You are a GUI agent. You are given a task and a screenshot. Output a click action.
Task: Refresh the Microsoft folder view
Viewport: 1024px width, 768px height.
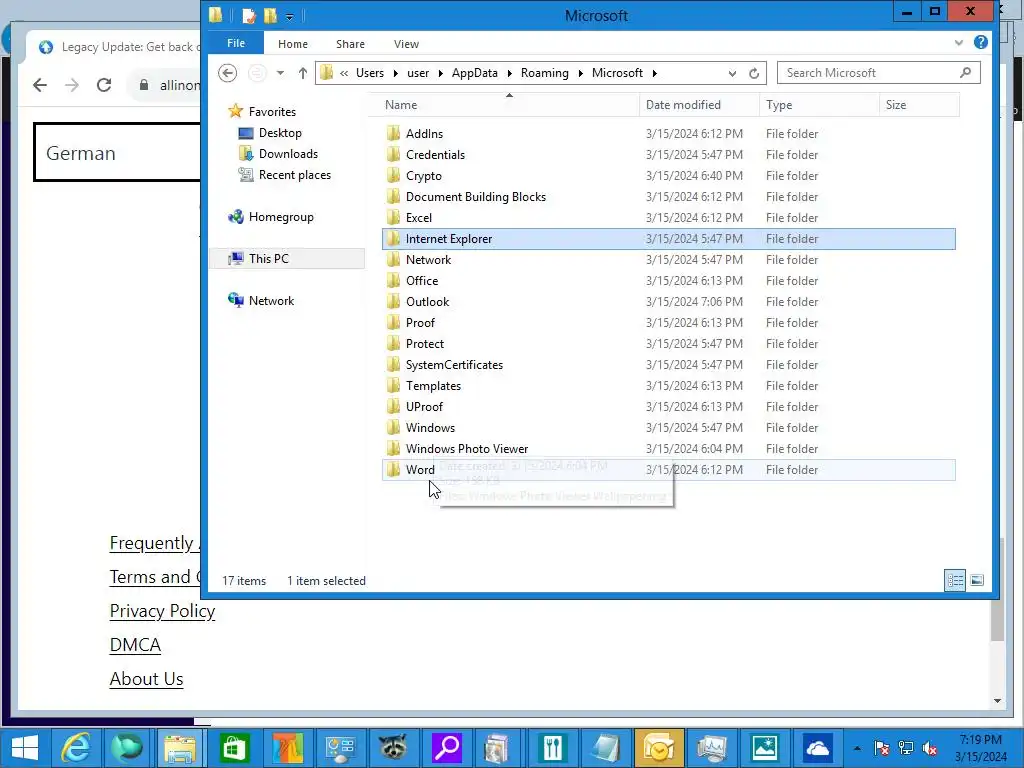point(754,73)
